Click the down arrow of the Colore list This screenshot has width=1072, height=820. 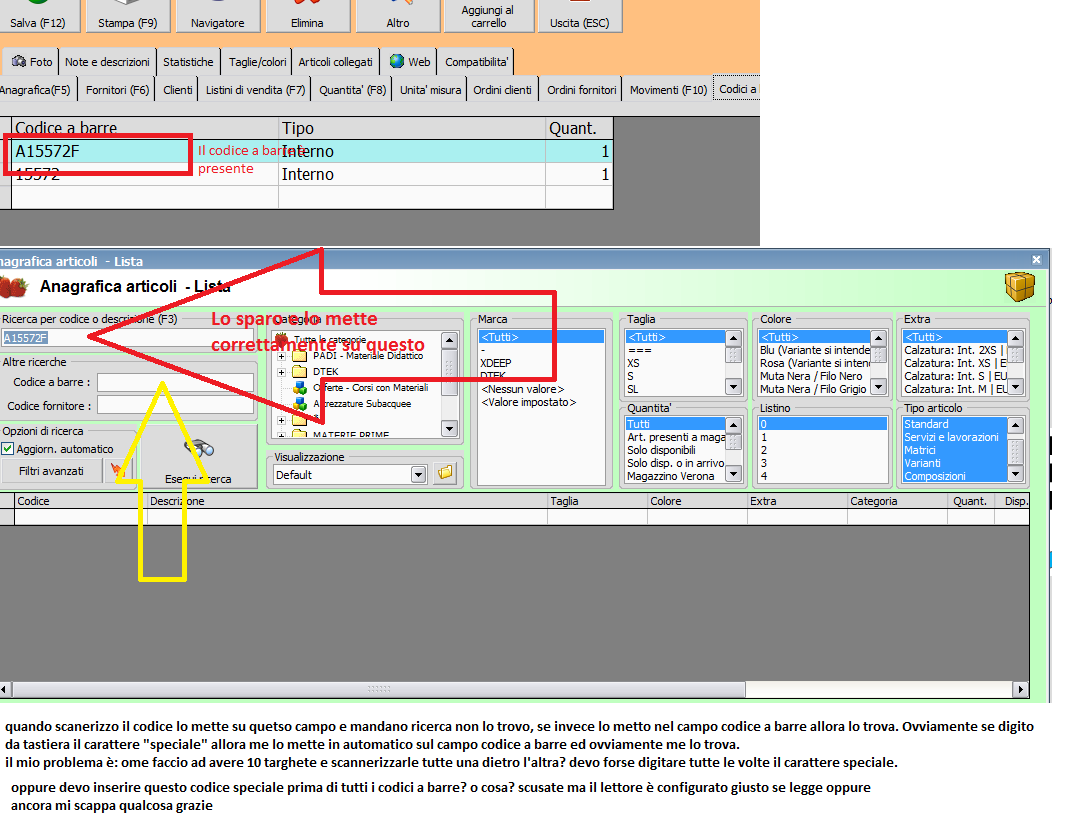pos(879,387)
